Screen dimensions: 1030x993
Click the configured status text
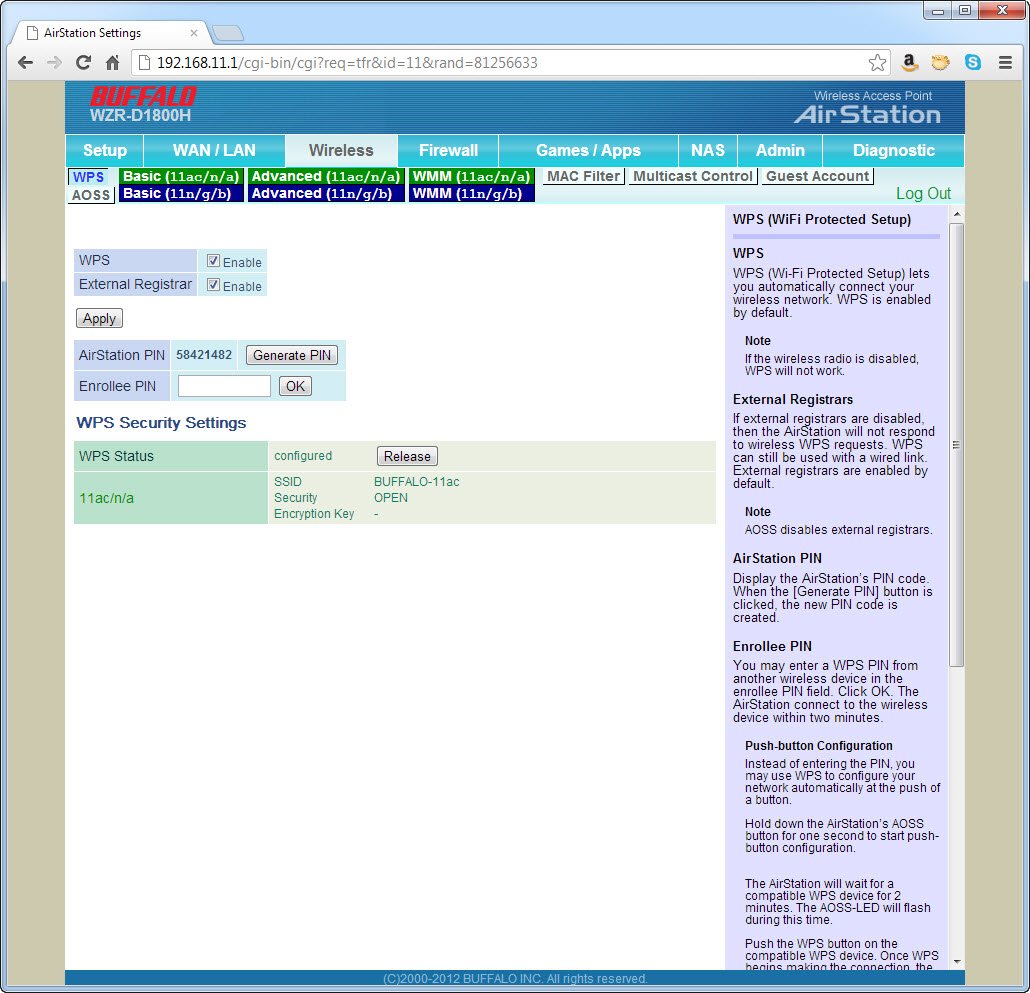point(303,456)
